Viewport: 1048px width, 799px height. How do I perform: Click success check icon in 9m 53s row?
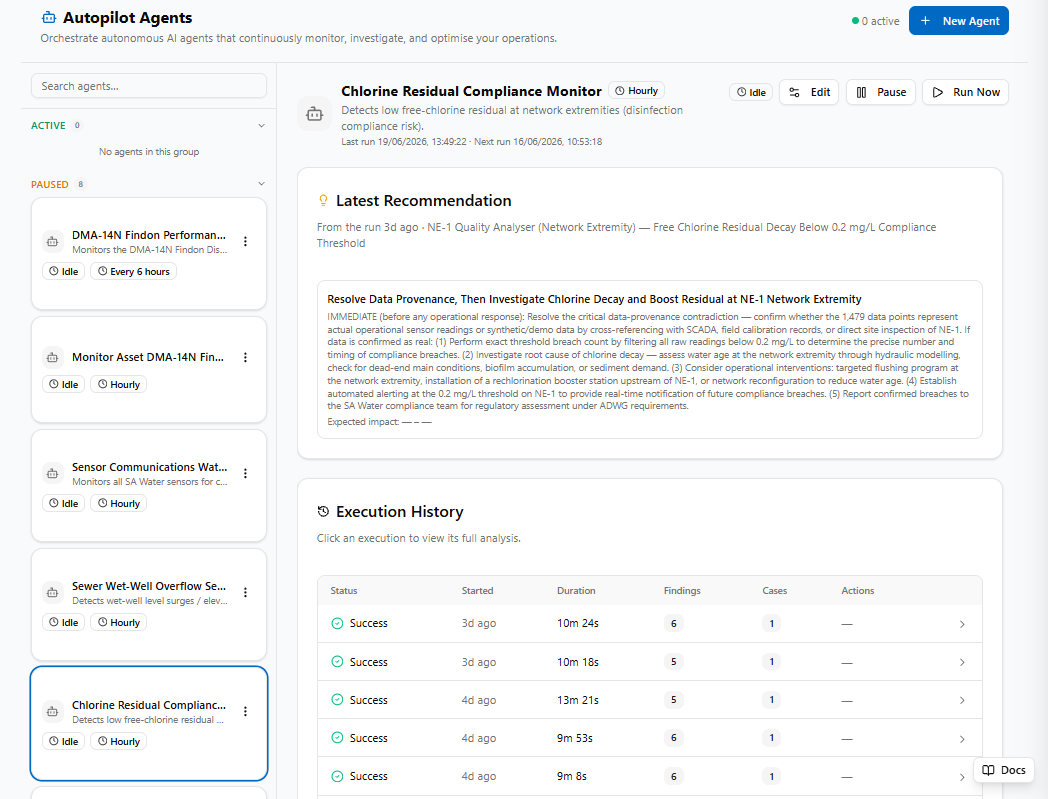(338, 738)
